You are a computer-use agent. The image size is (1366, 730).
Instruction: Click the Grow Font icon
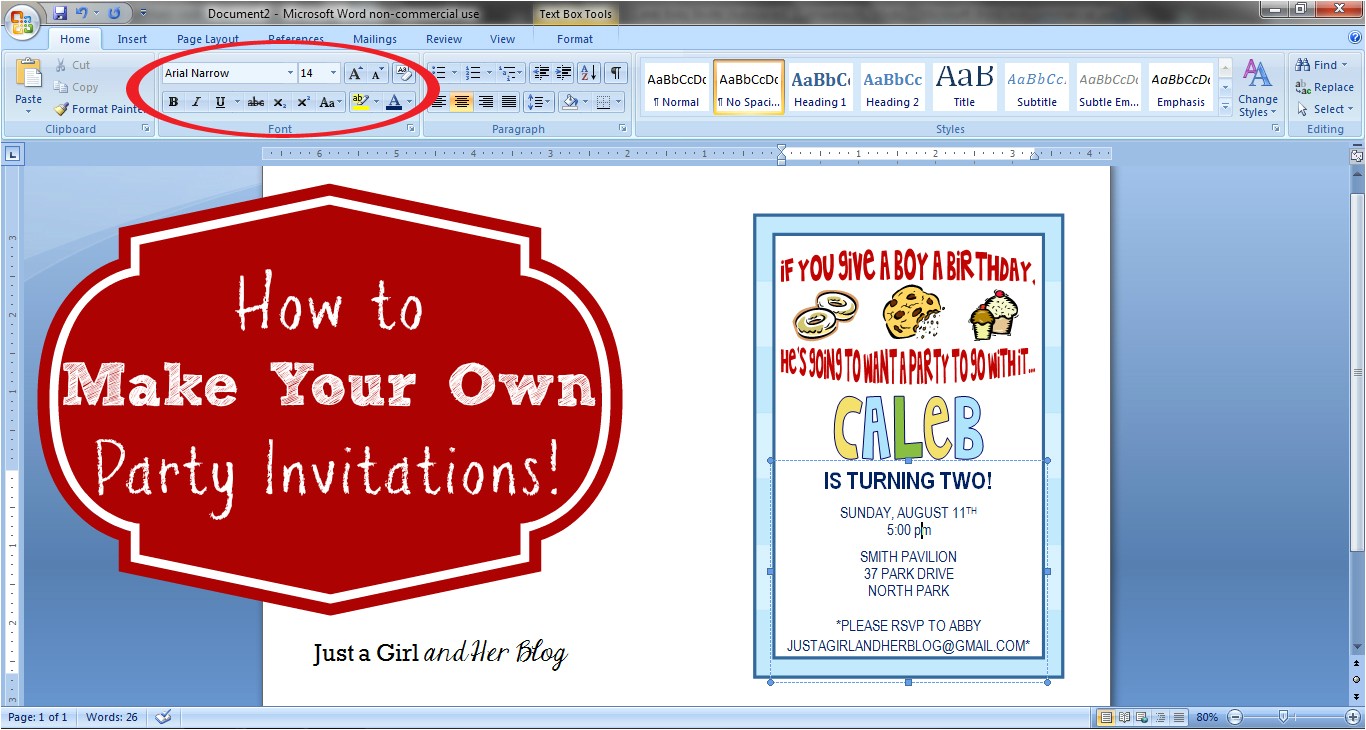point(355,72)
